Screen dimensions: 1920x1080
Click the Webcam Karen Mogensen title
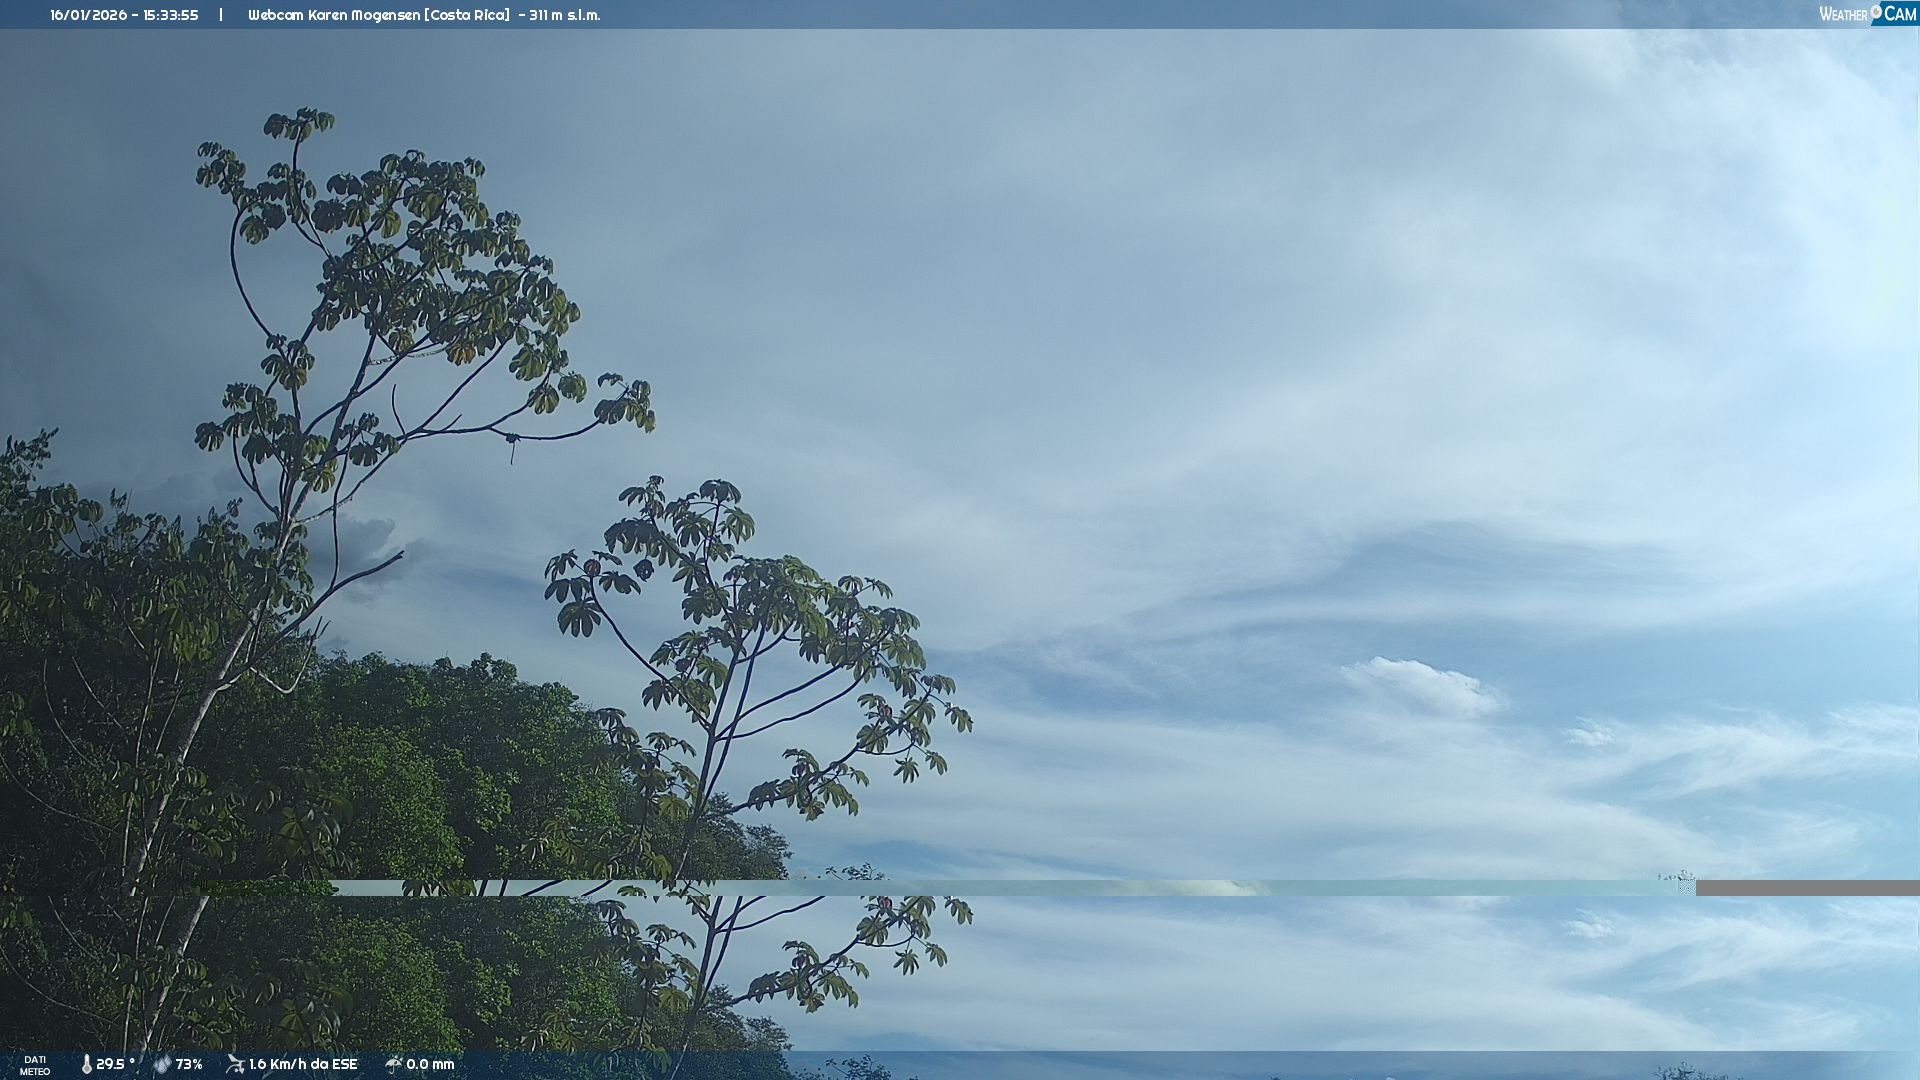334,15
